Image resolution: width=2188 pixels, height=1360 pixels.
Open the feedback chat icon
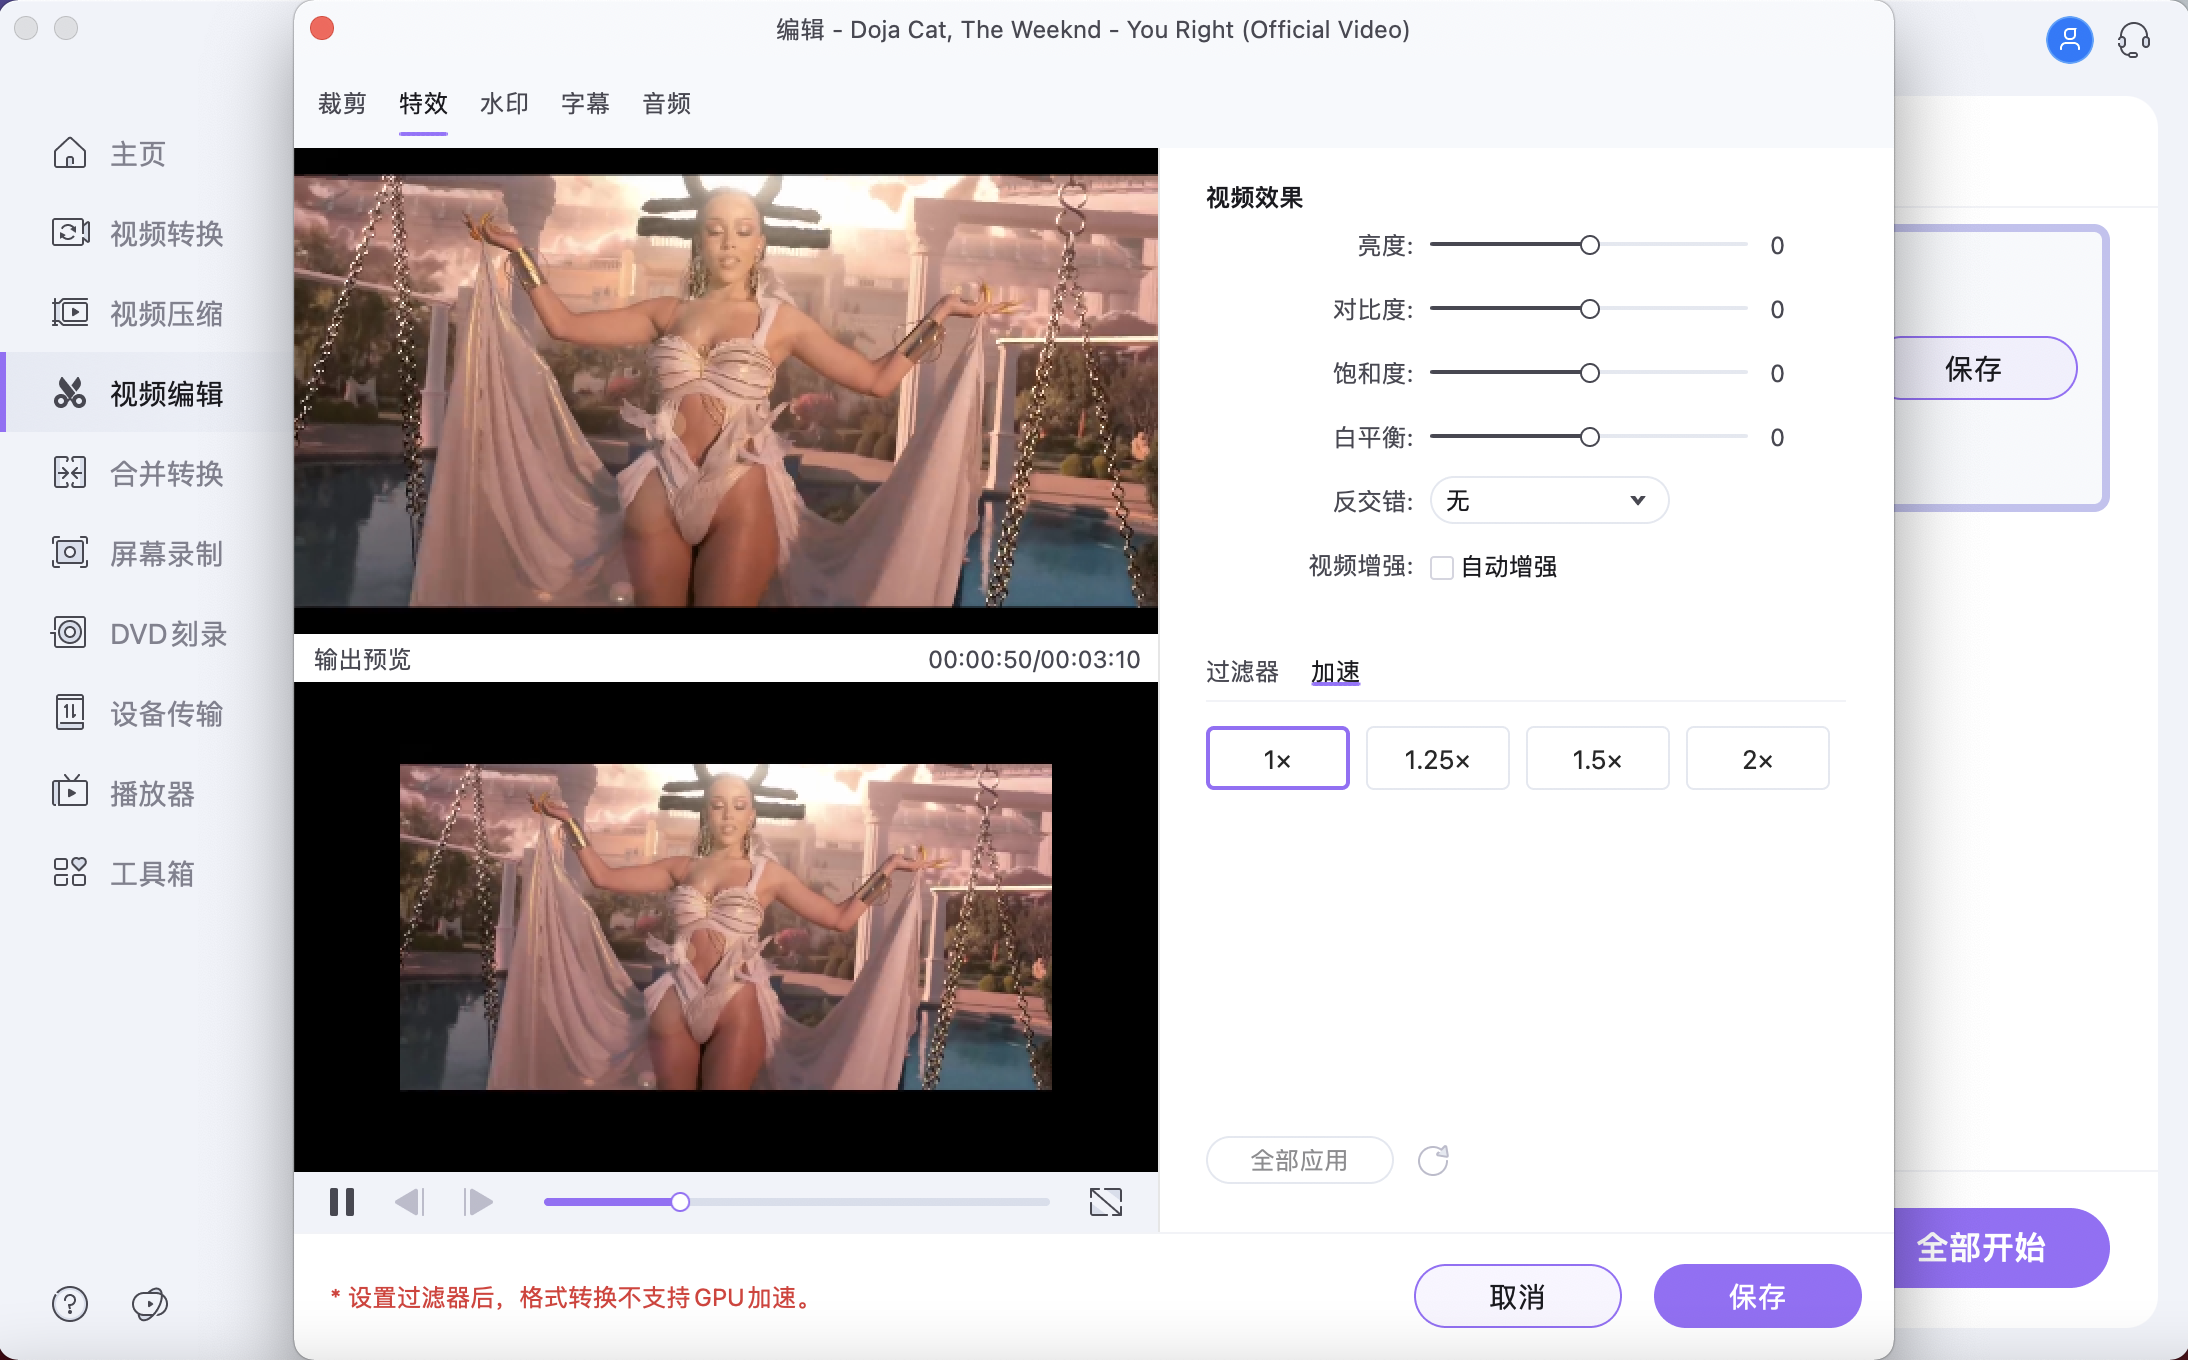pos(150,1304)
